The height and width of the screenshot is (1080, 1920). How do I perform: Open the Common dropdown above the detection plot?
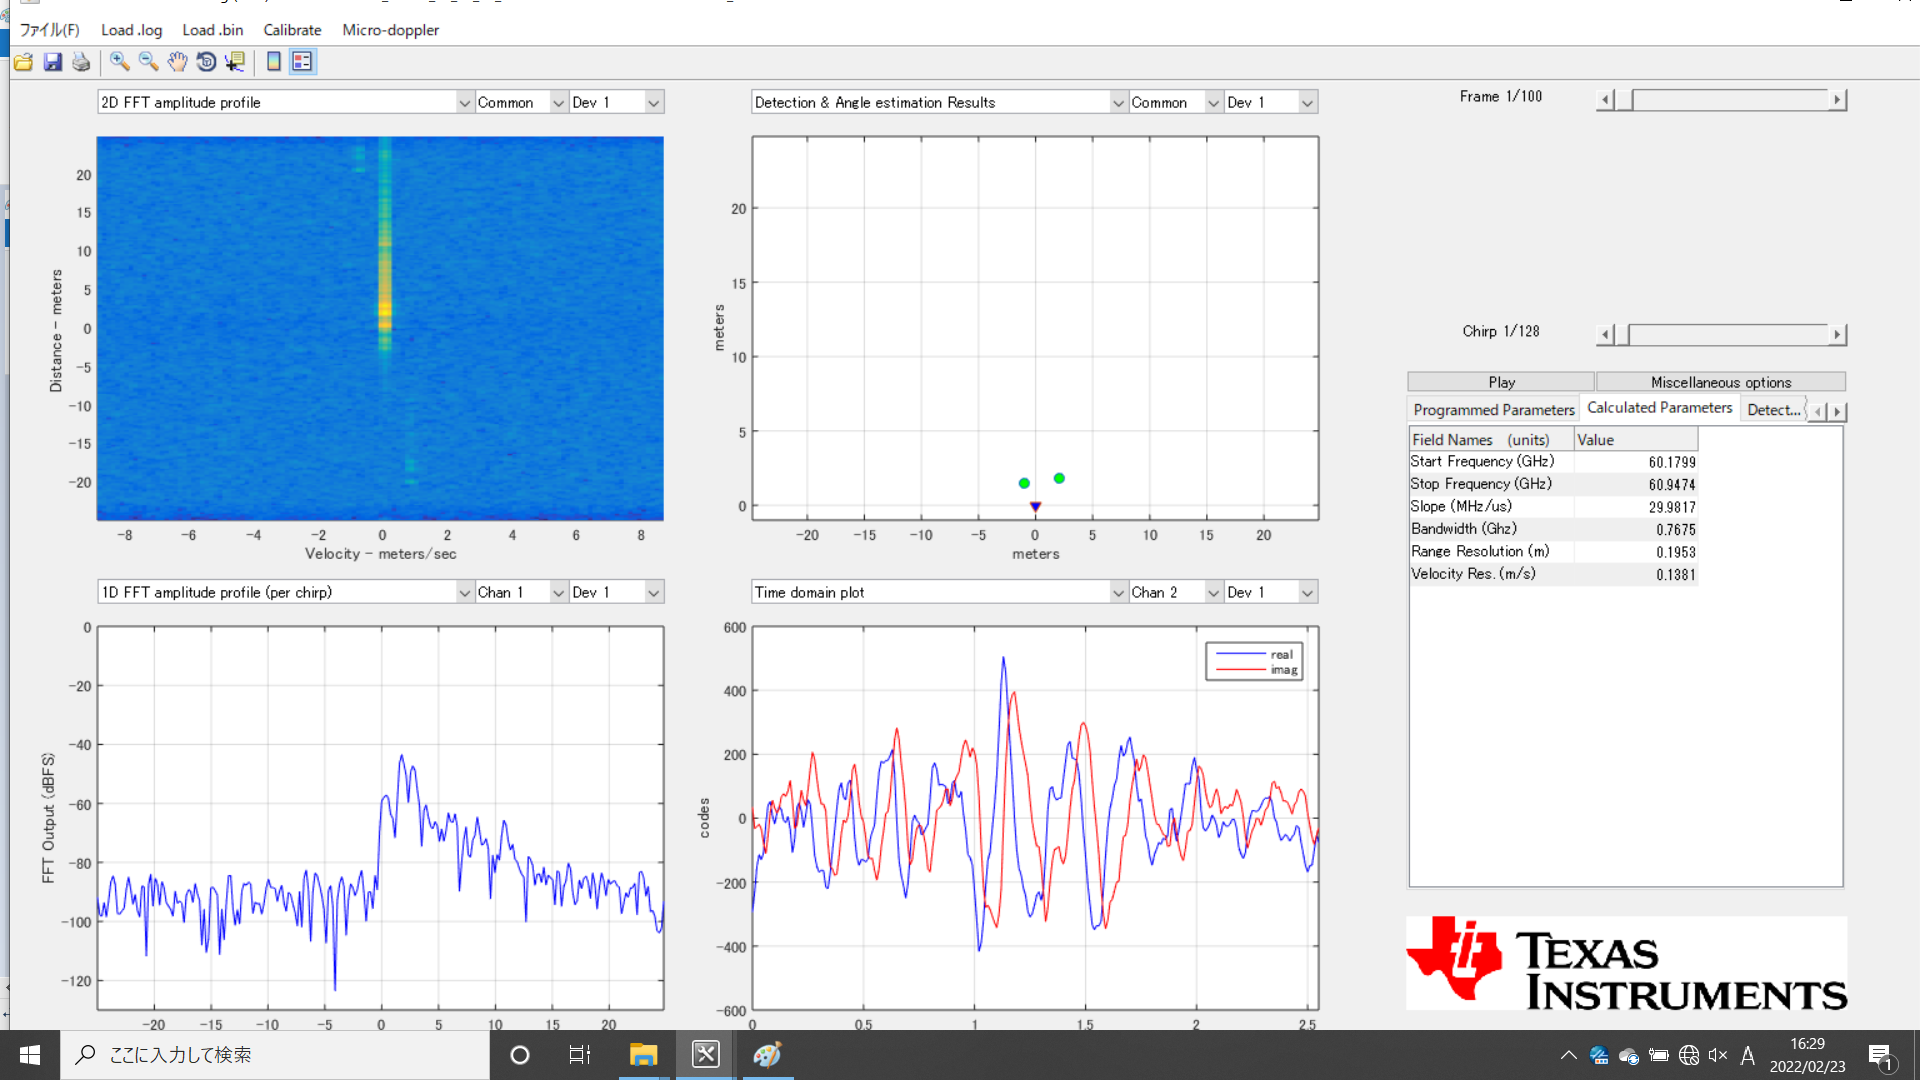click(1175, 102)
